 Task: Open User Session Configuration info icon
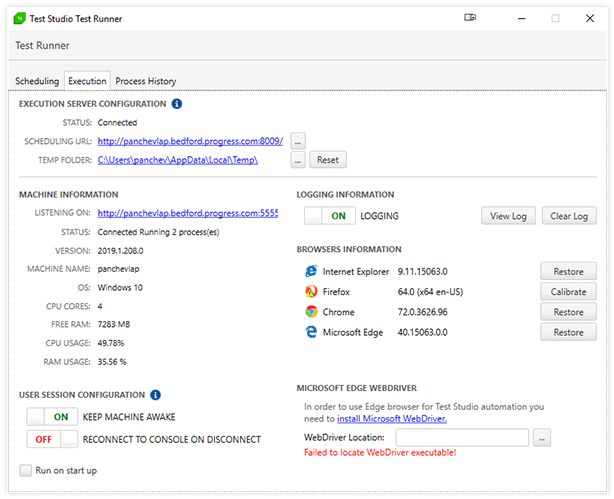click(x=155, y=395)
